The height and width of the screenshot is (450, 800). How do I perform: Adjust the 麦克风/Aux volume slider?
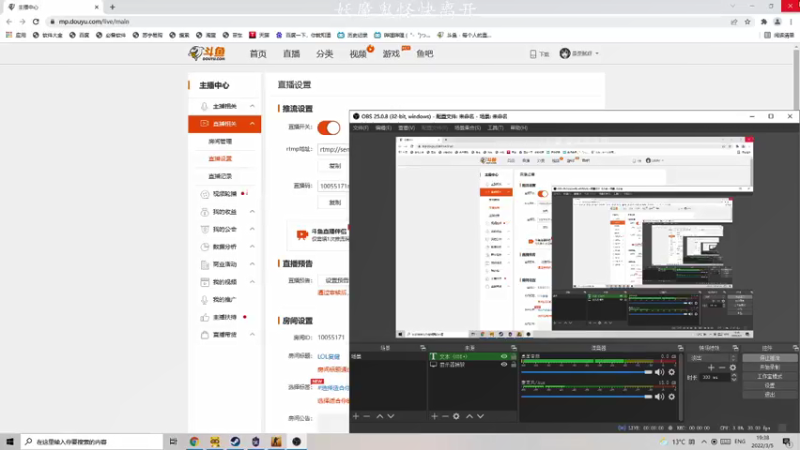click(x=587, y=396)
